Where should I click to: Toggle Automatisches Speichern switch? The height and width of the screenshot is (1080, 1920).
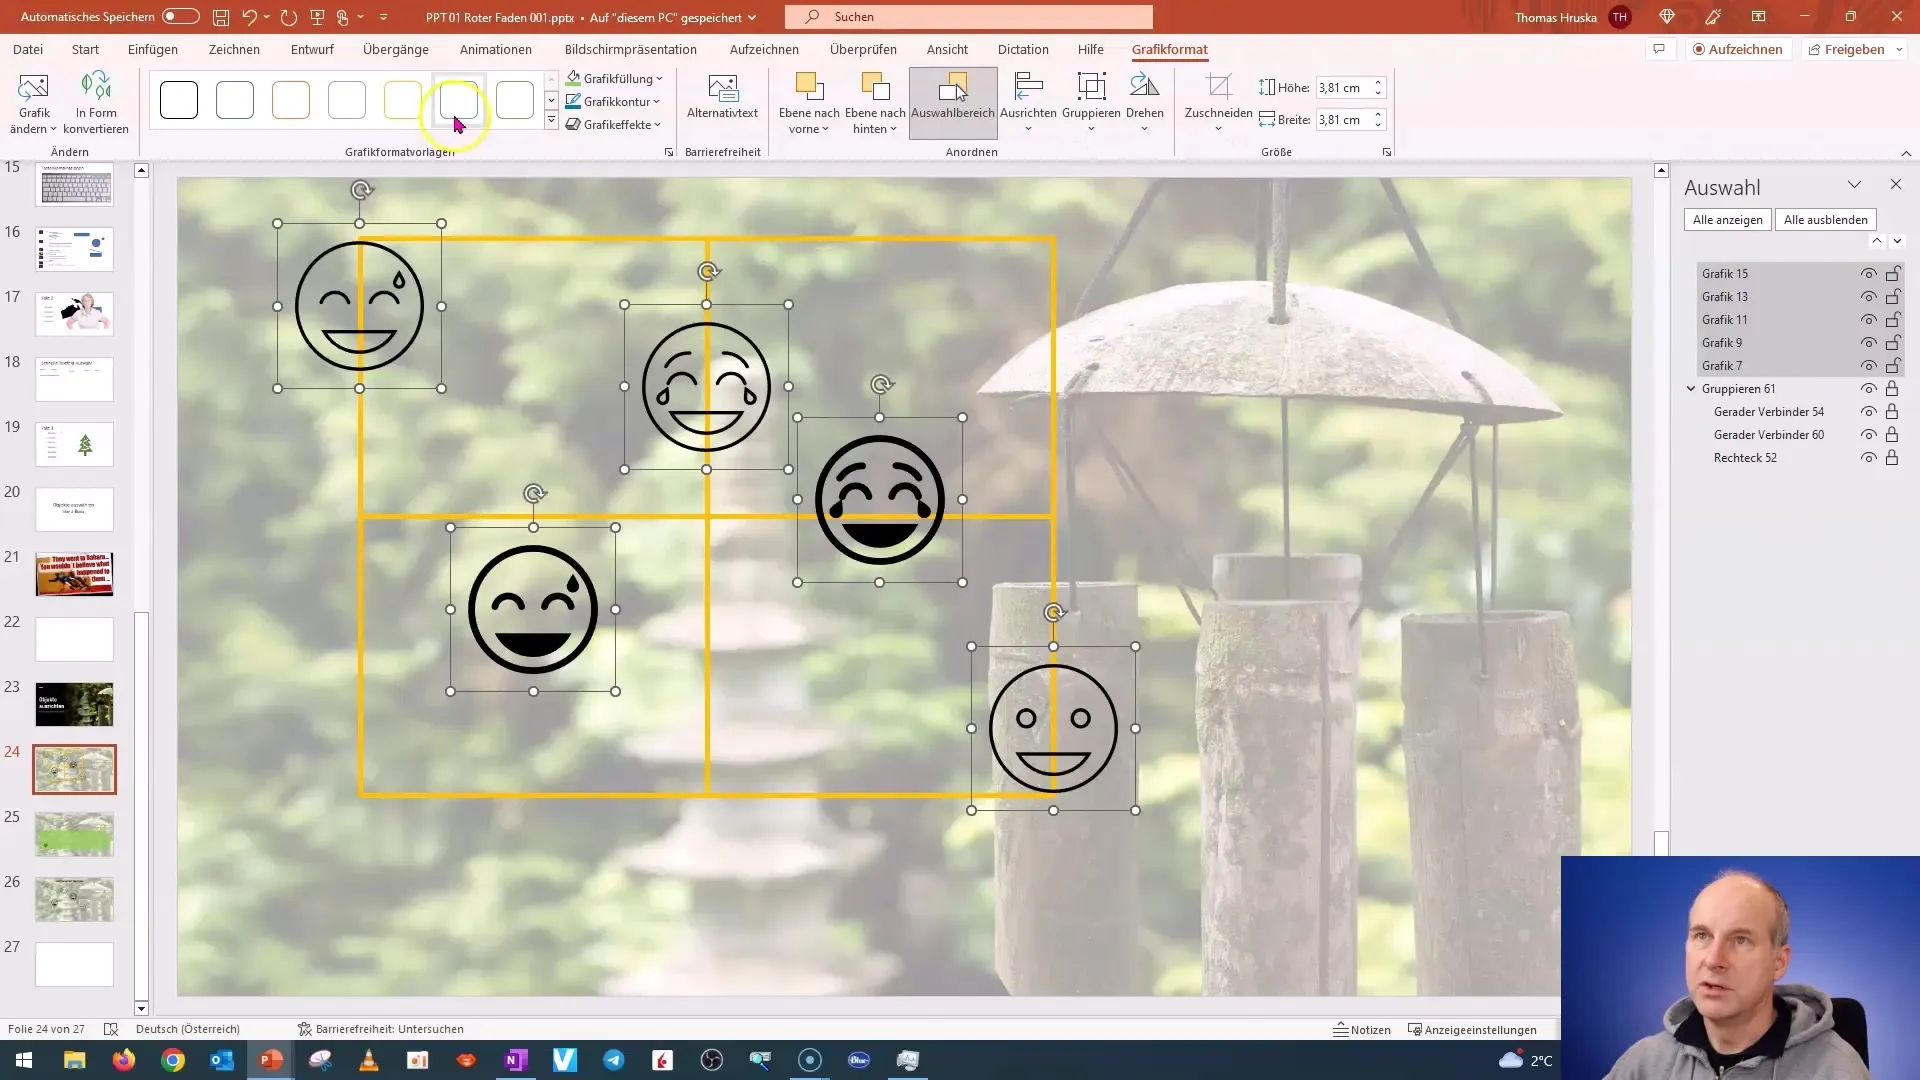point(180,17)
